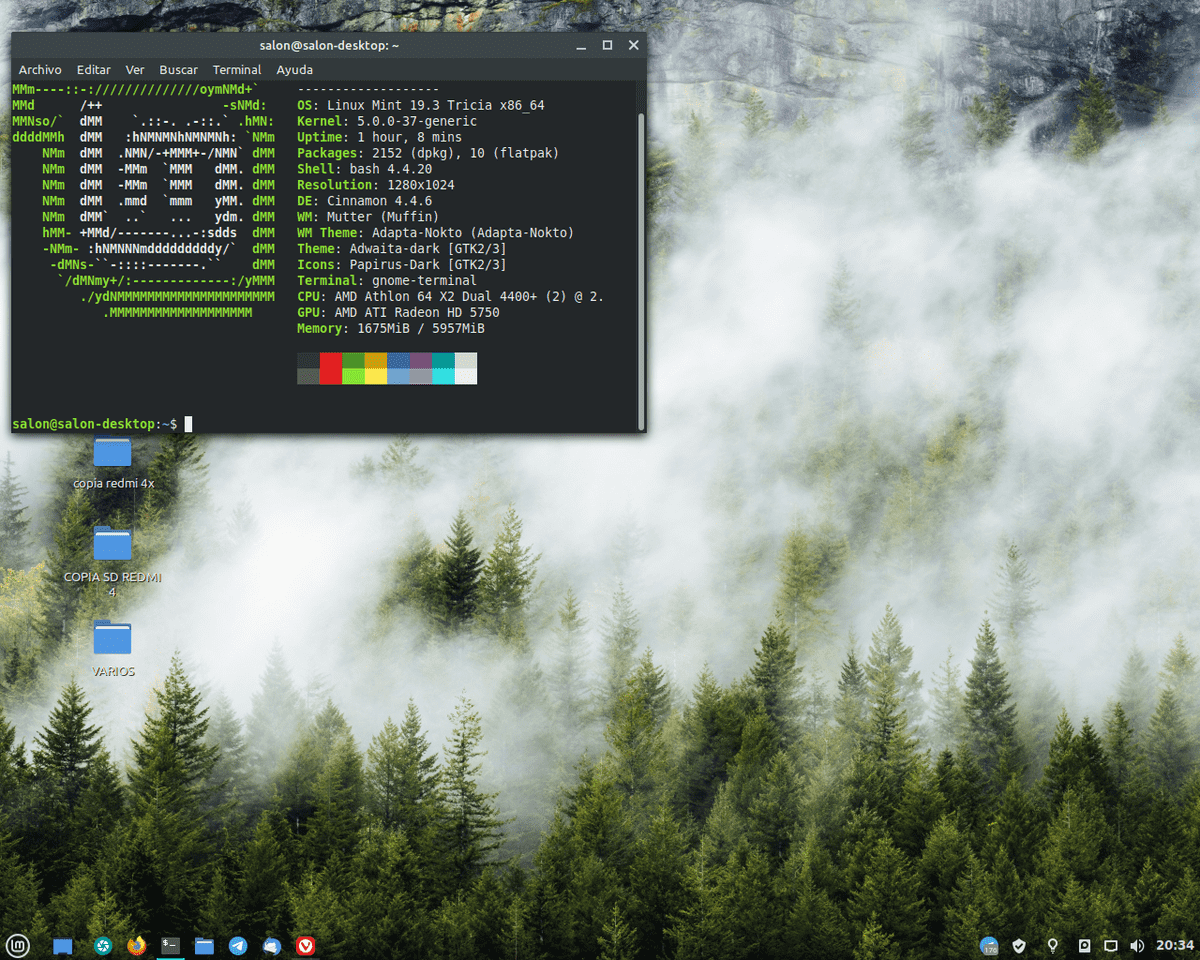Click the 'CPU: AMD Athlon 64 X2' line
Screen dimensions: 1200x960
(451, 297)
